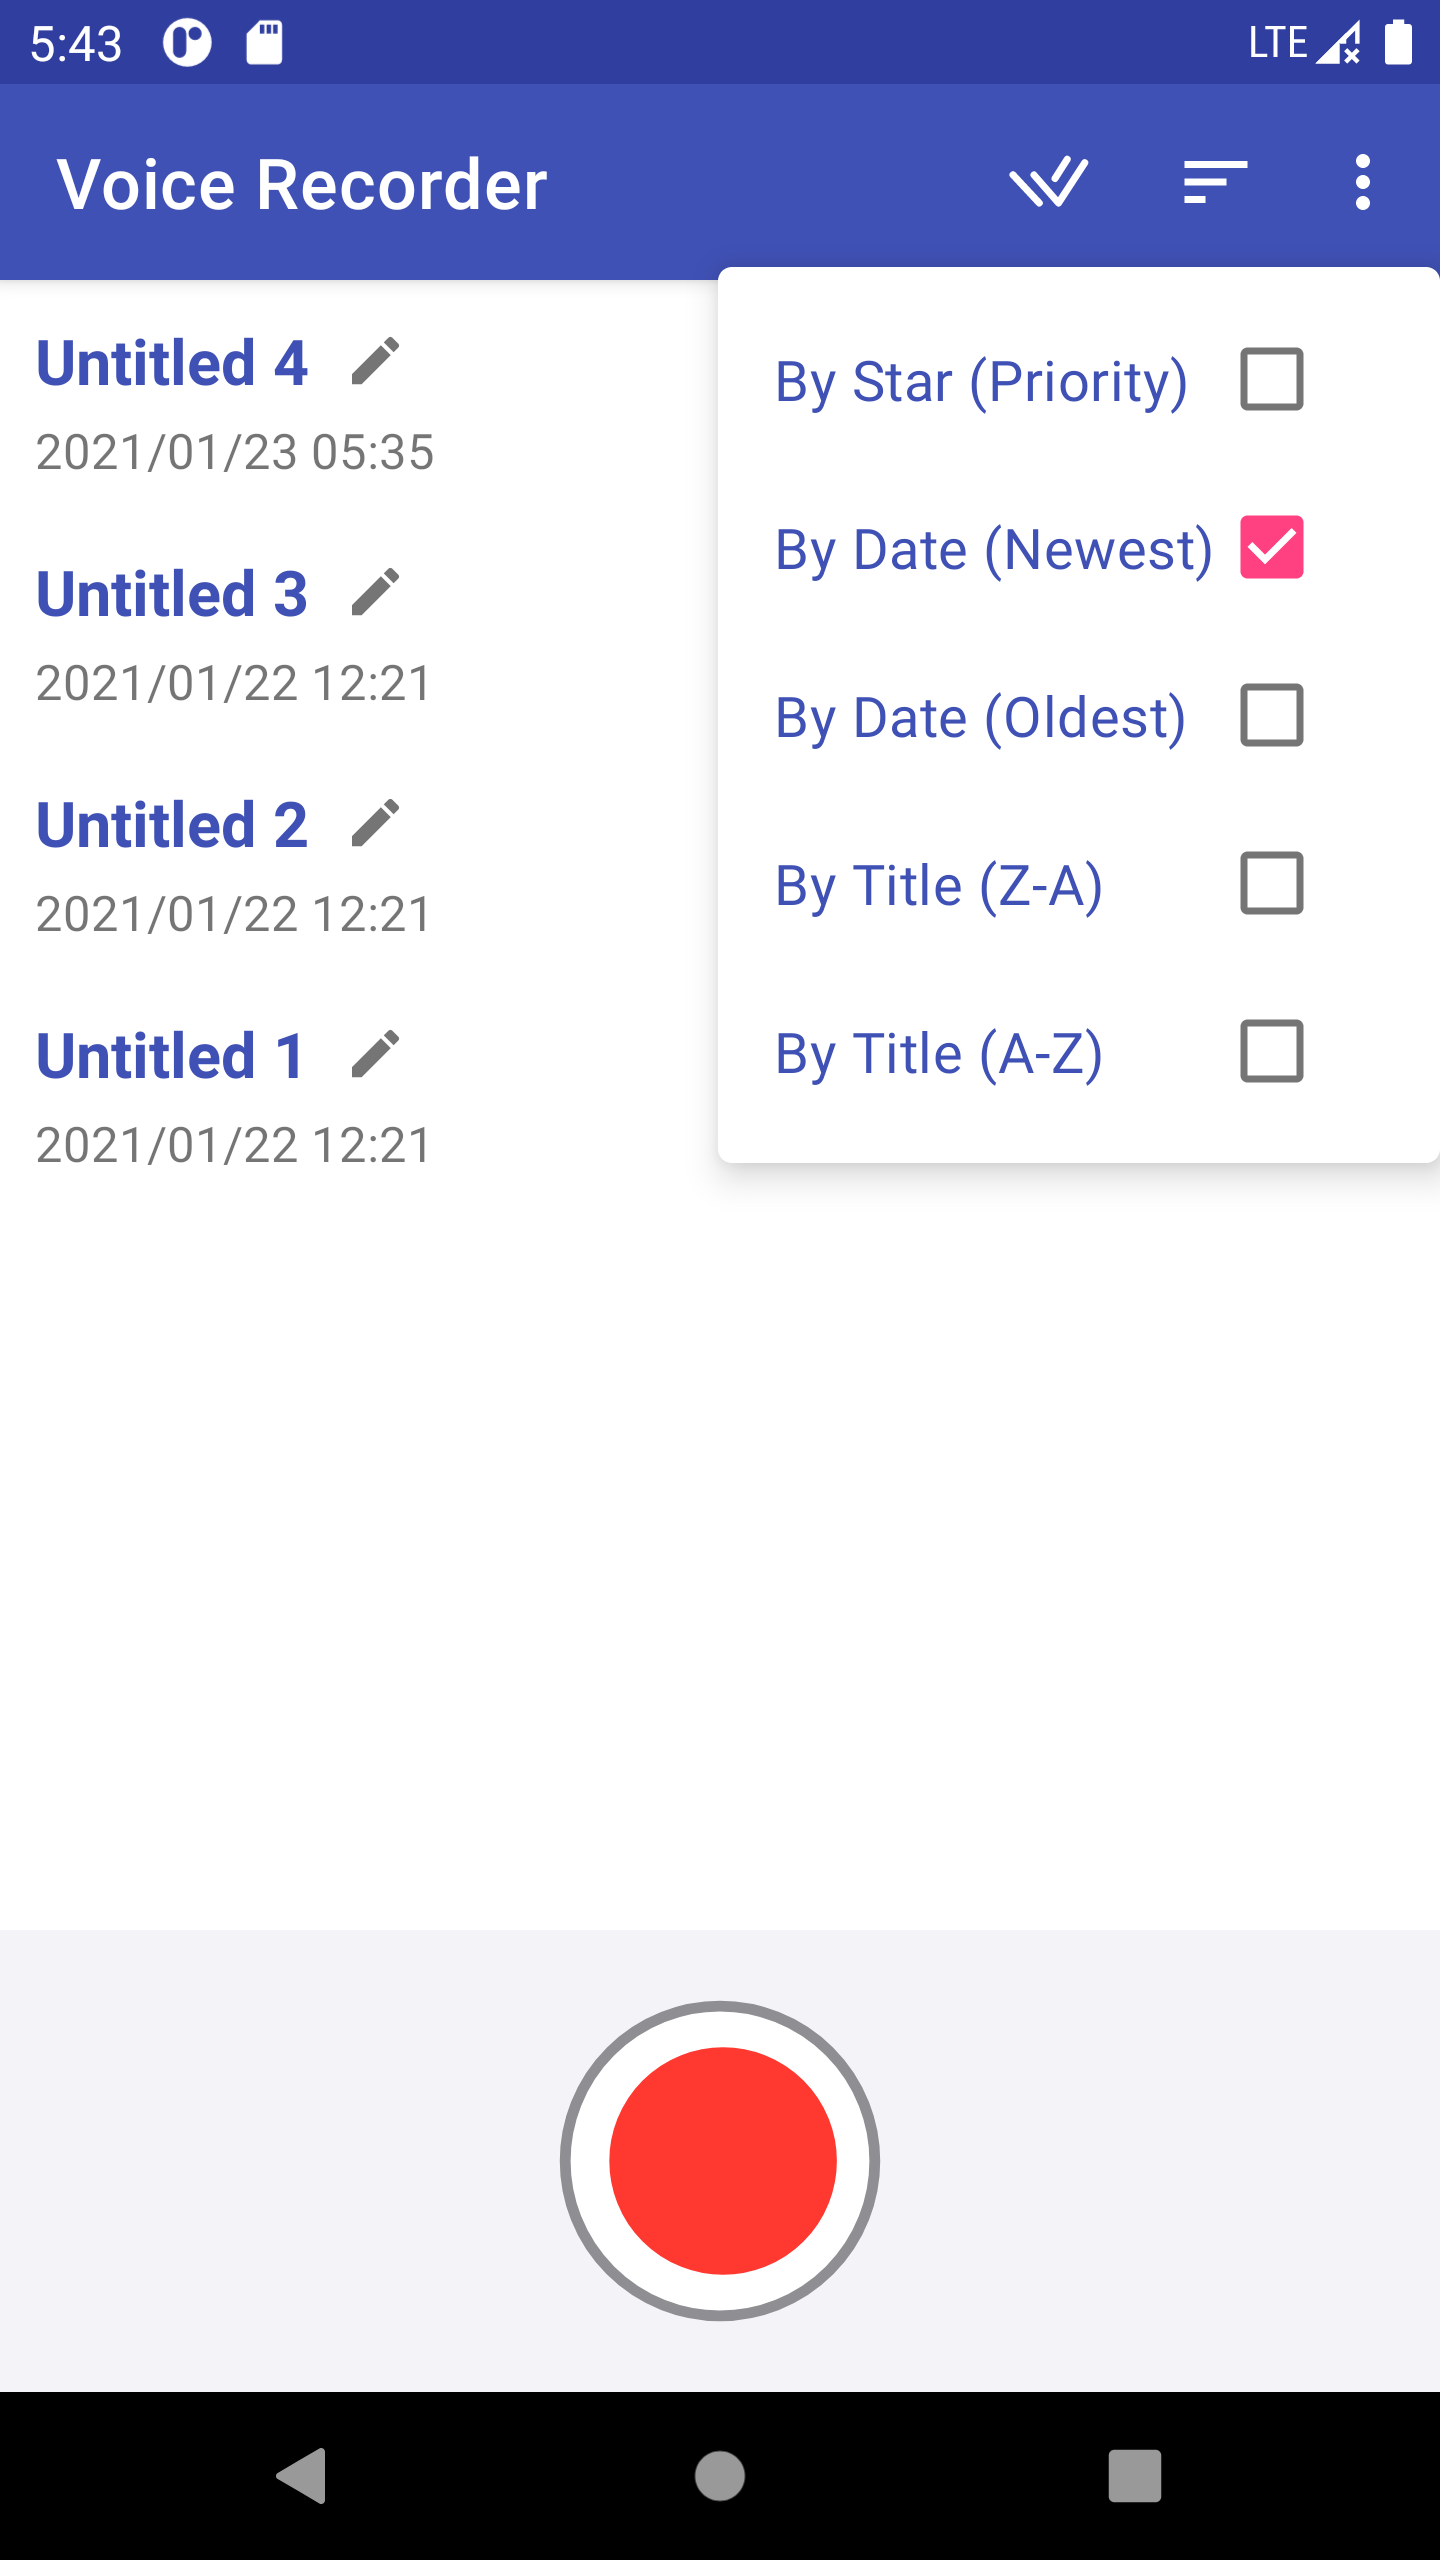Enable the By Star (Priority) checkbox

(x=1271, y=380)
